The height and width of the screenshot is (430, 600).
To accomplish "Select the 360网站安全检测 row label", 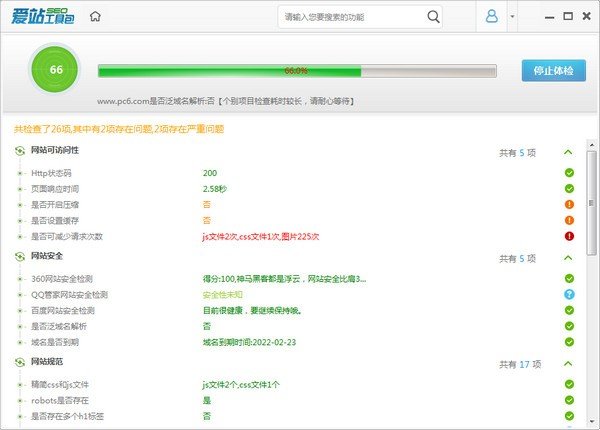I will (x=62, y=279).
